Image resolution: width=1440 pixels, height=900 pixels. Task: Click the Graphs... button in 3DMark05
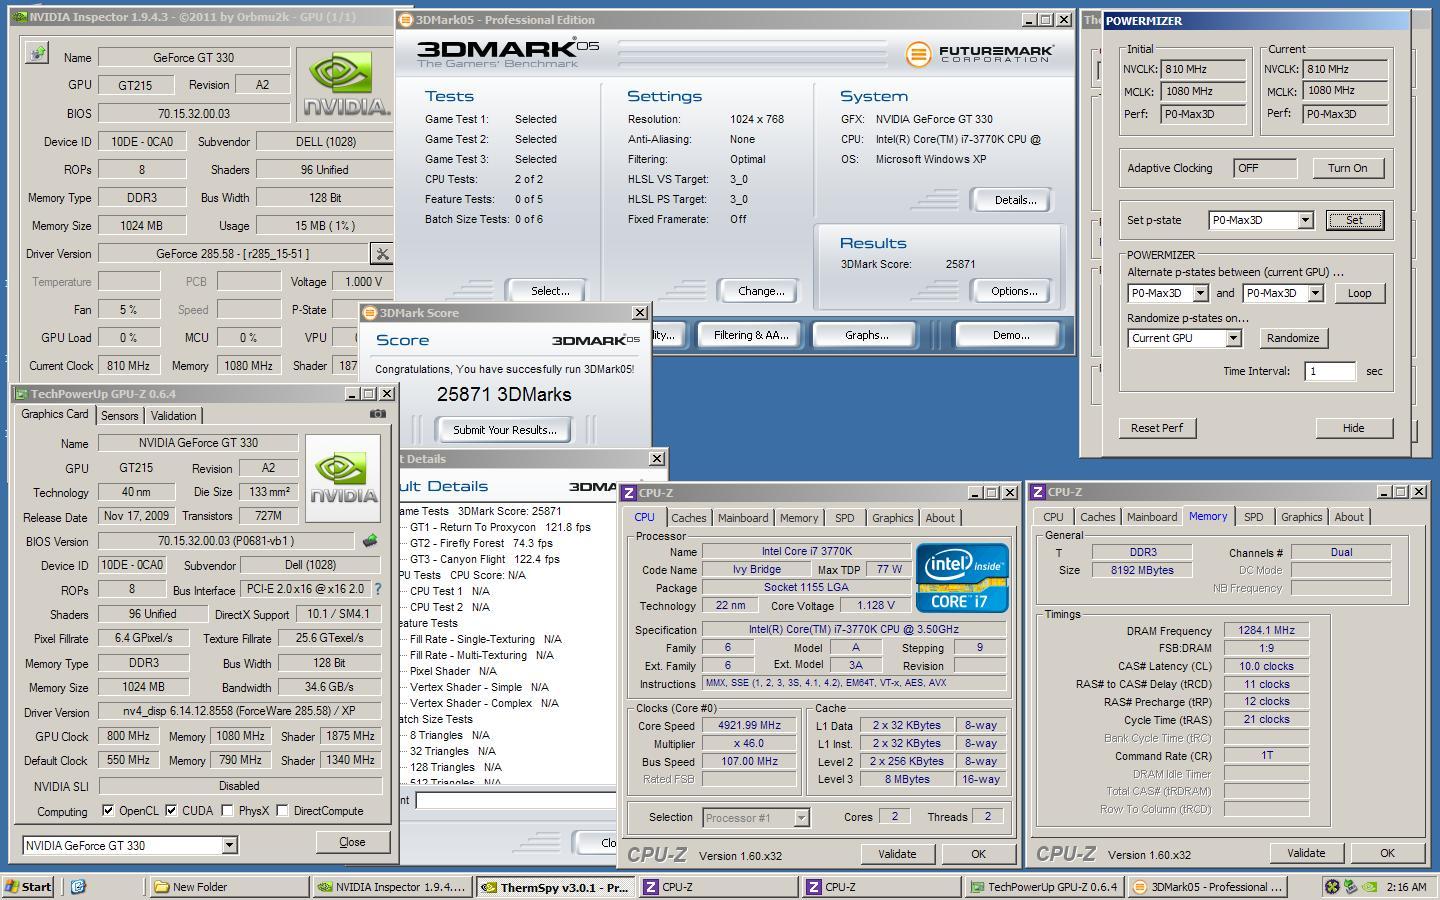866,335
